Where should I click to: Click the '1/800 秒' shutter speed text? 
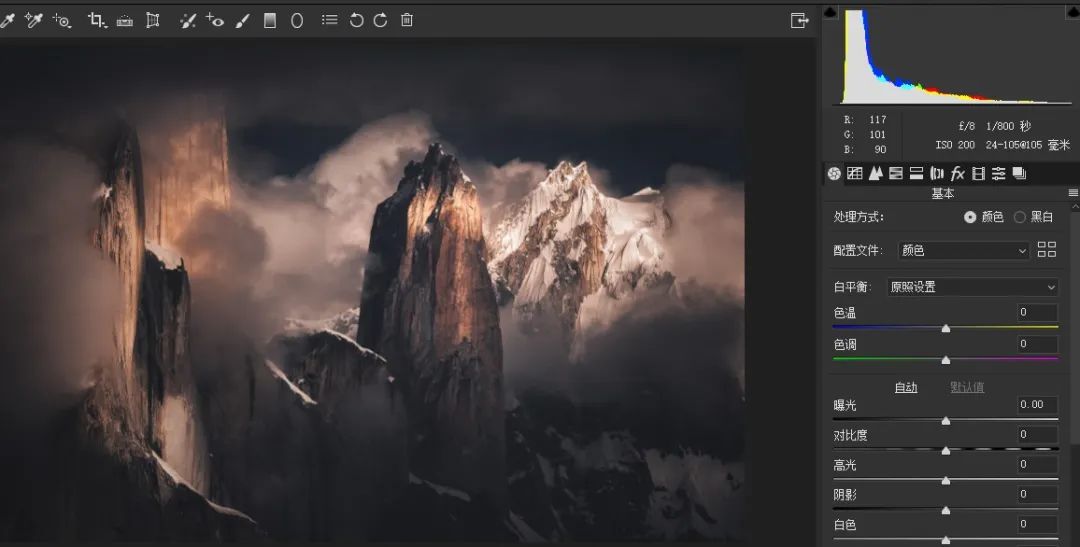coord(1008,126)
